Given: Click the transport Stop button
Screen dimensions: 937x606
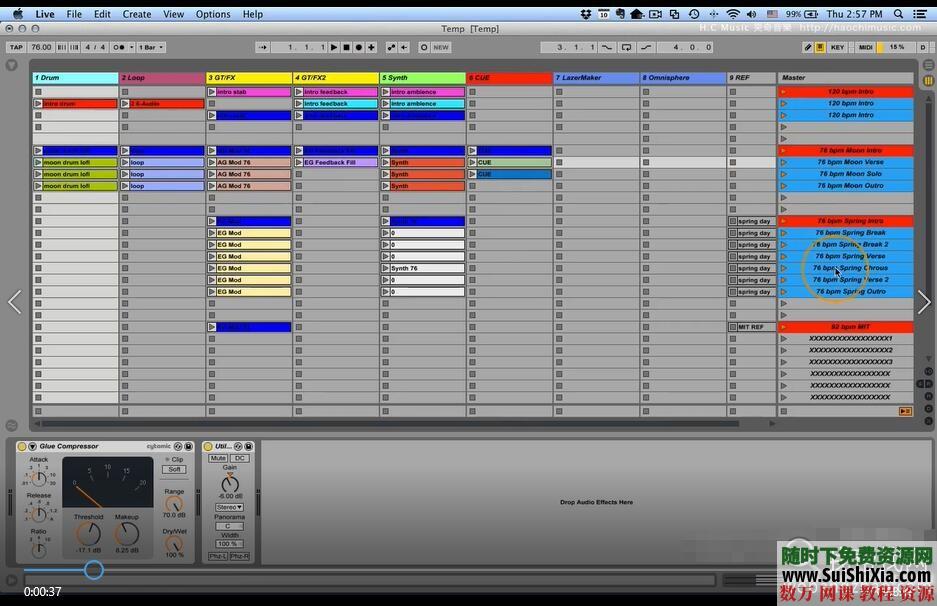Looking at the screenshot, I should 346,47.
